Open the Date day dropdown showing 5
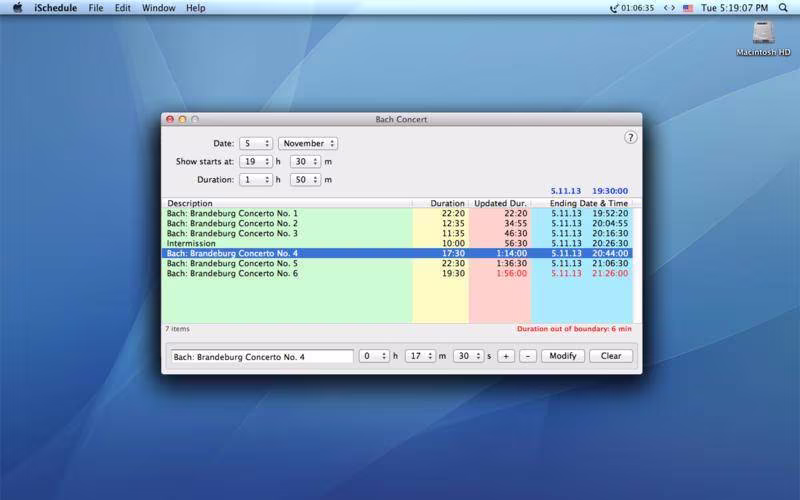This screenshot has width=800, height=500. click(256, 144)
